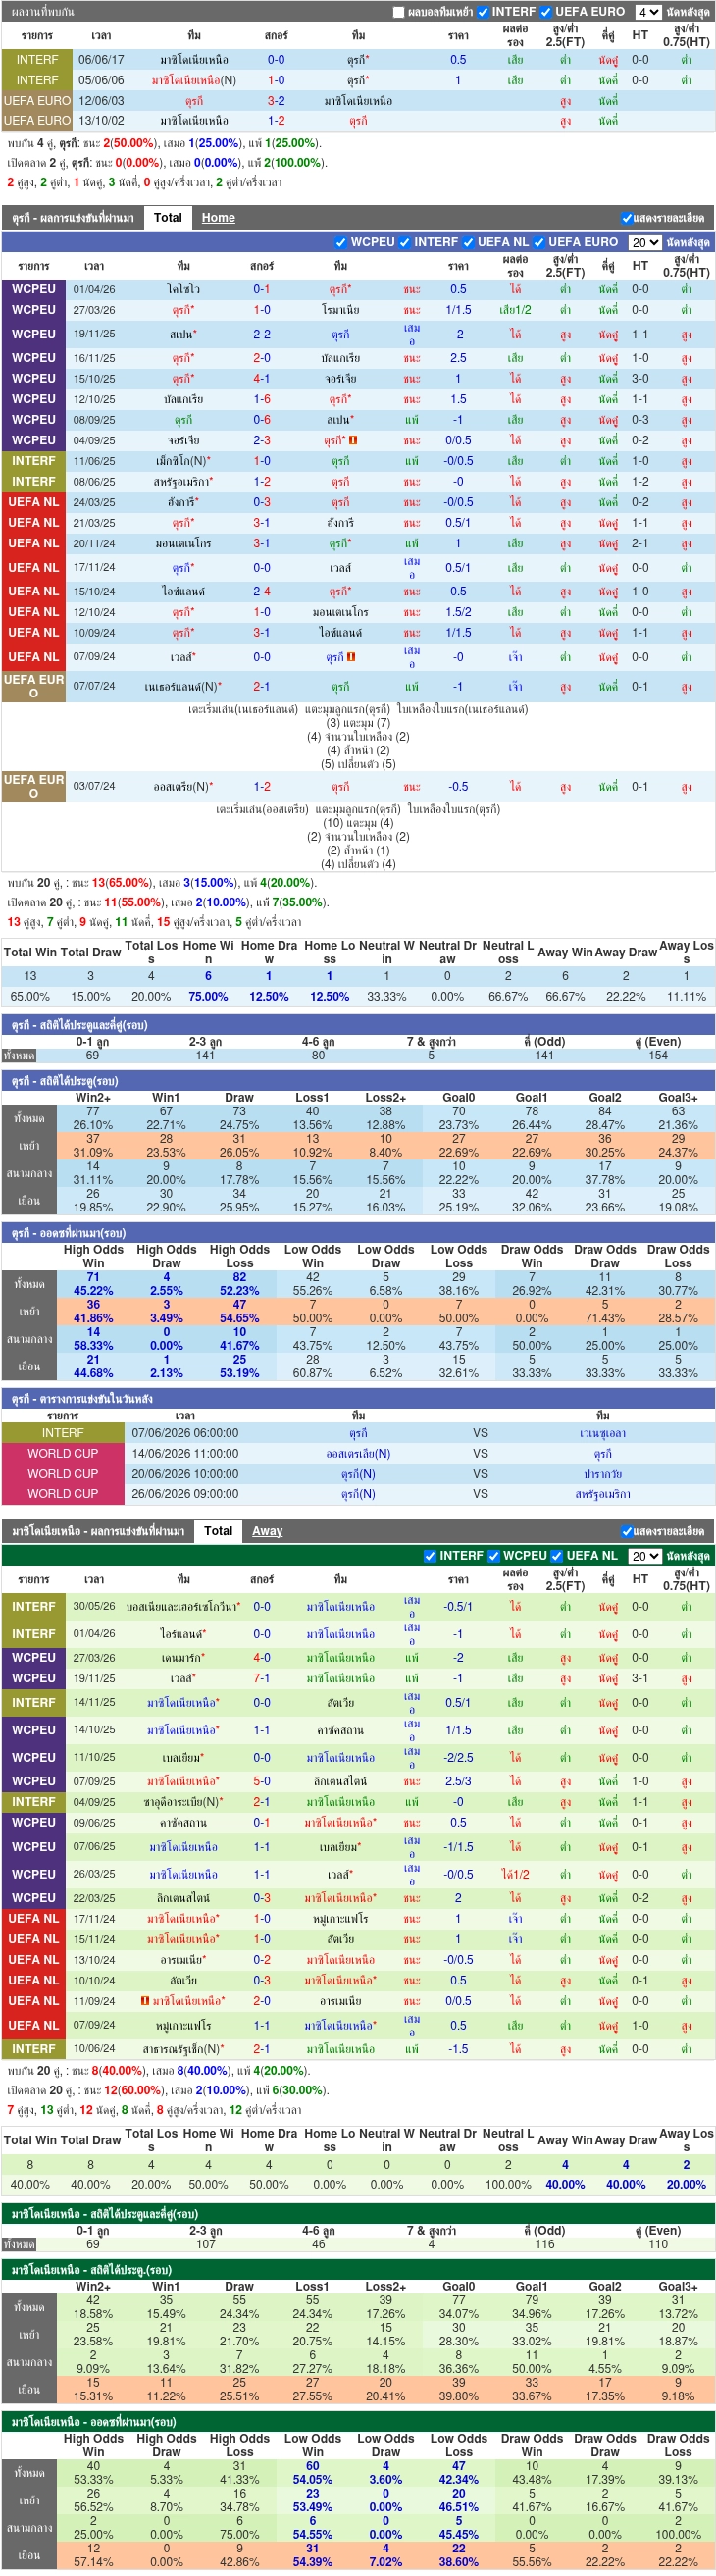
Task: Open the 4-0 score link for 27/03/26 match
Action: pyautogui.click(x=262, y=1657)
